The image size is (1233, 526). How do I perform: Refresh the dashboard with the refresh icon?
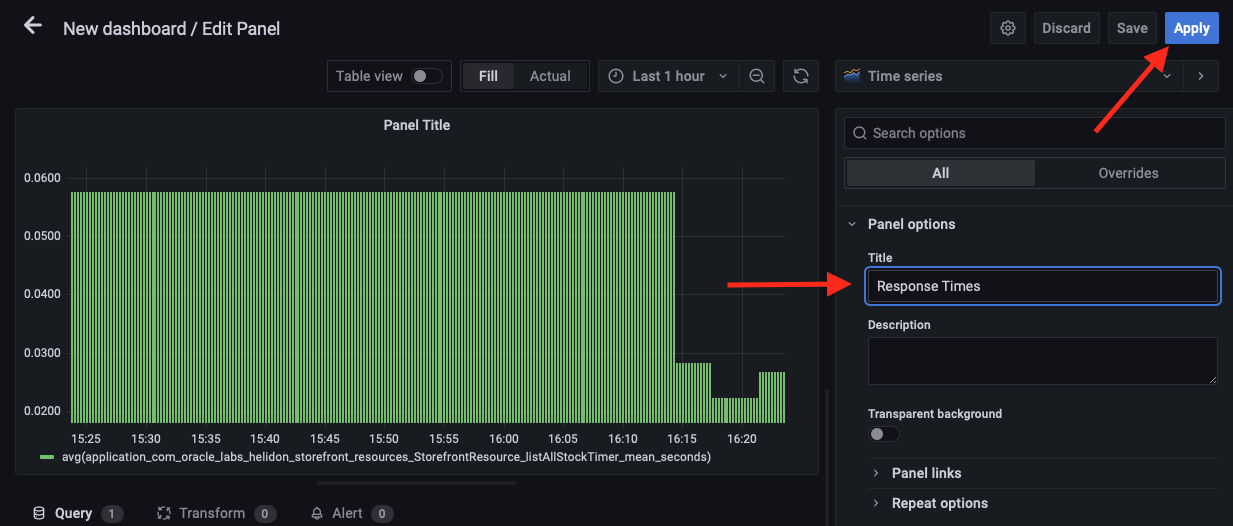pos(800,76)
